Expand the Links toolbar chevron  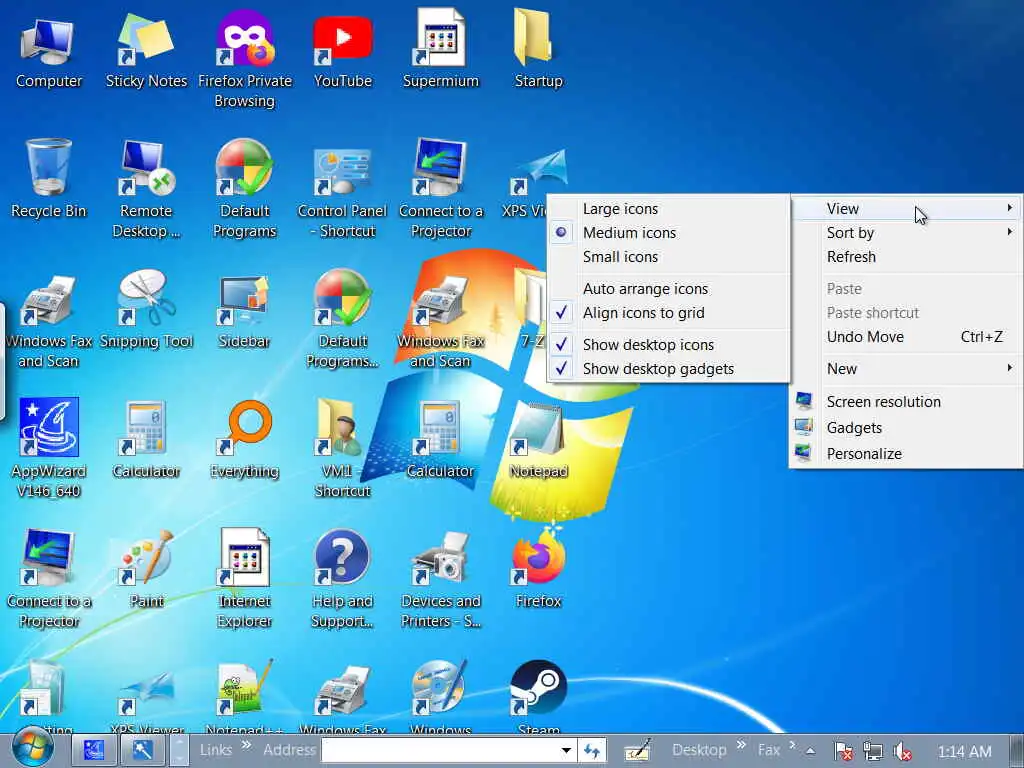pyautogui.click(x=246, y=744)
